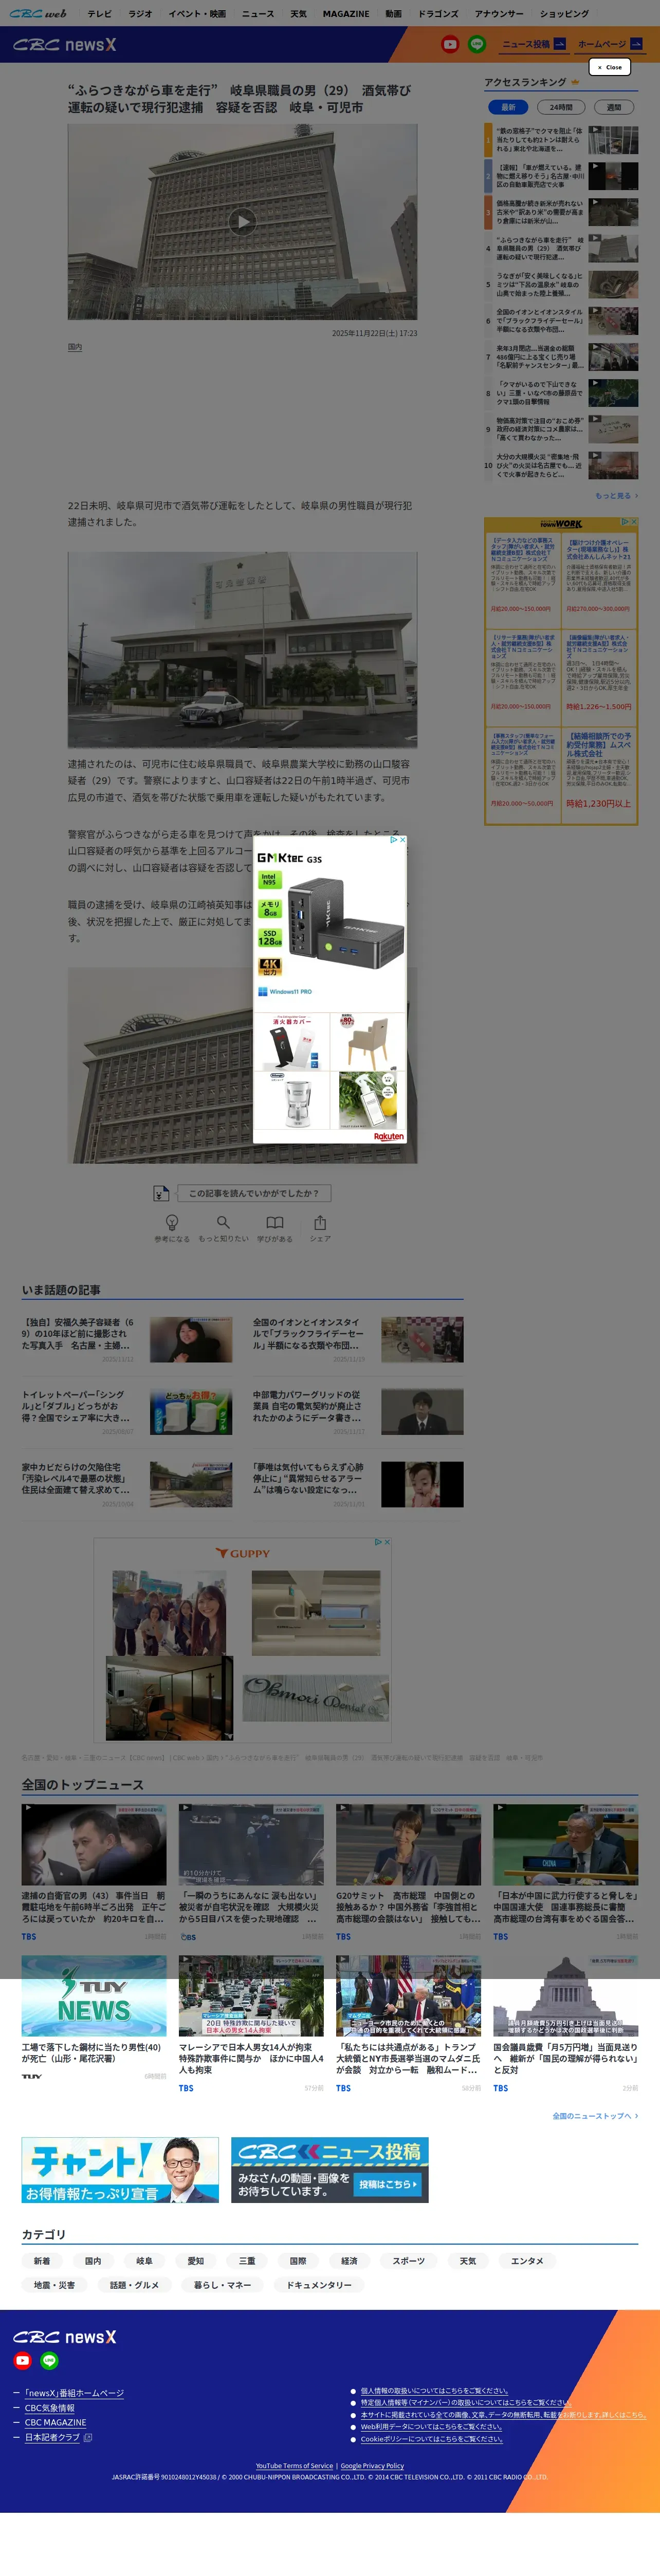The width and height of the screenshot is (660, 2576).
Task: Click the CBC web logo at top
Action: pyautogui.click(x=38, y=13)
